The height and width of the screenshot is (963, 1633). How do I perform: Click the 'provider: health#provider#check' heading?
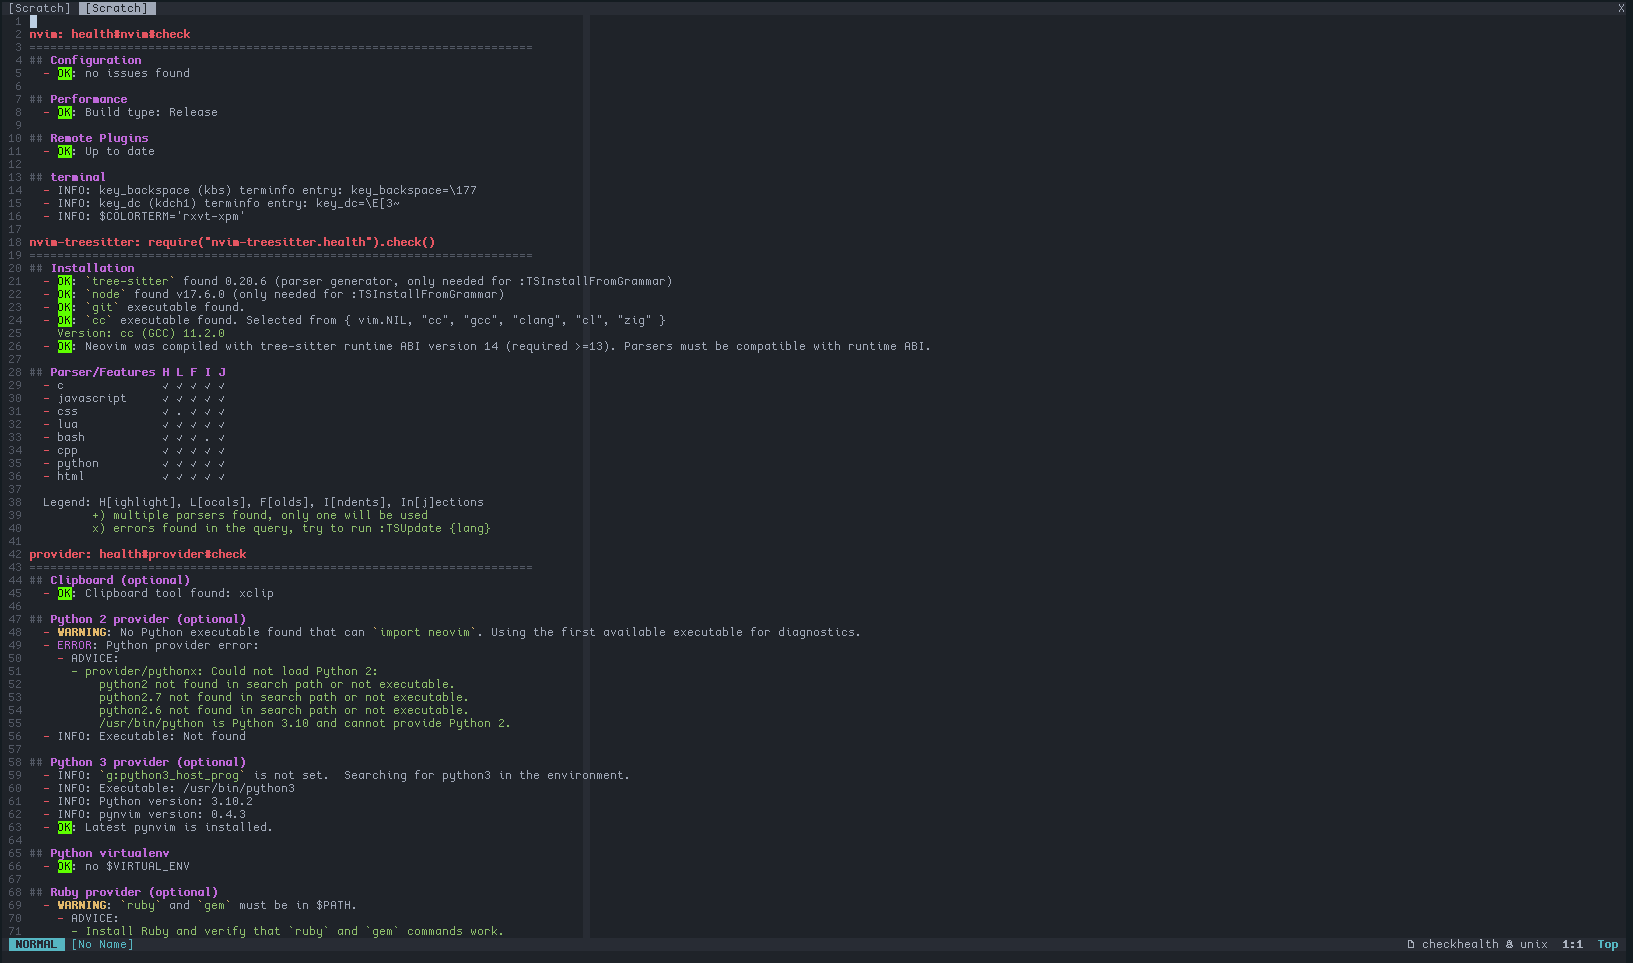[x=138, y=554]
